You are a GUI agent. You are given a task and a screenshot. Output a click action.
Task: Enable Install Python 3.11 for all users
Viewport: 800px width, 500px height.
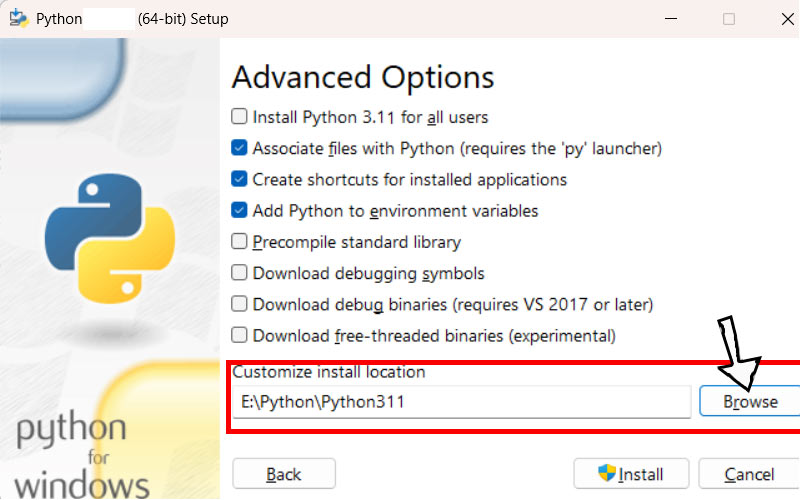[x=240, y=117]
